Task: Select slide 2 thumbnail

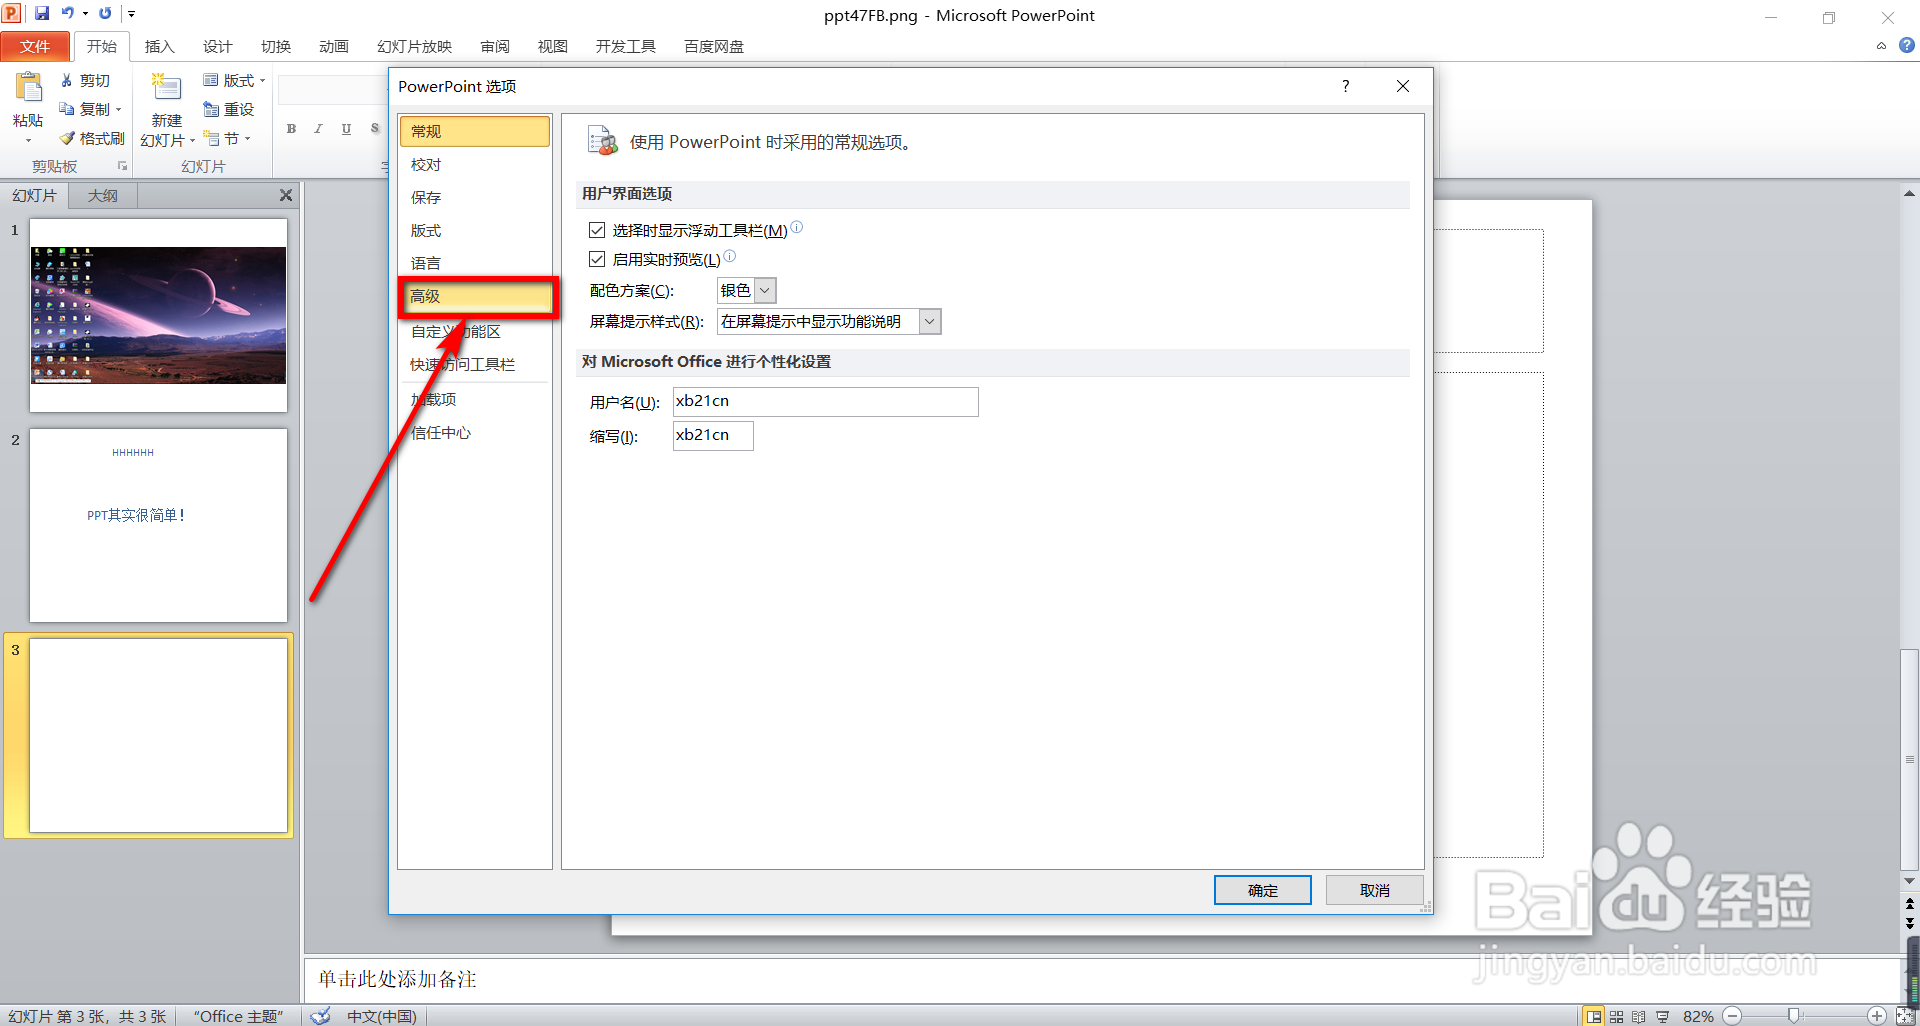Action: (x=159, y=525)
